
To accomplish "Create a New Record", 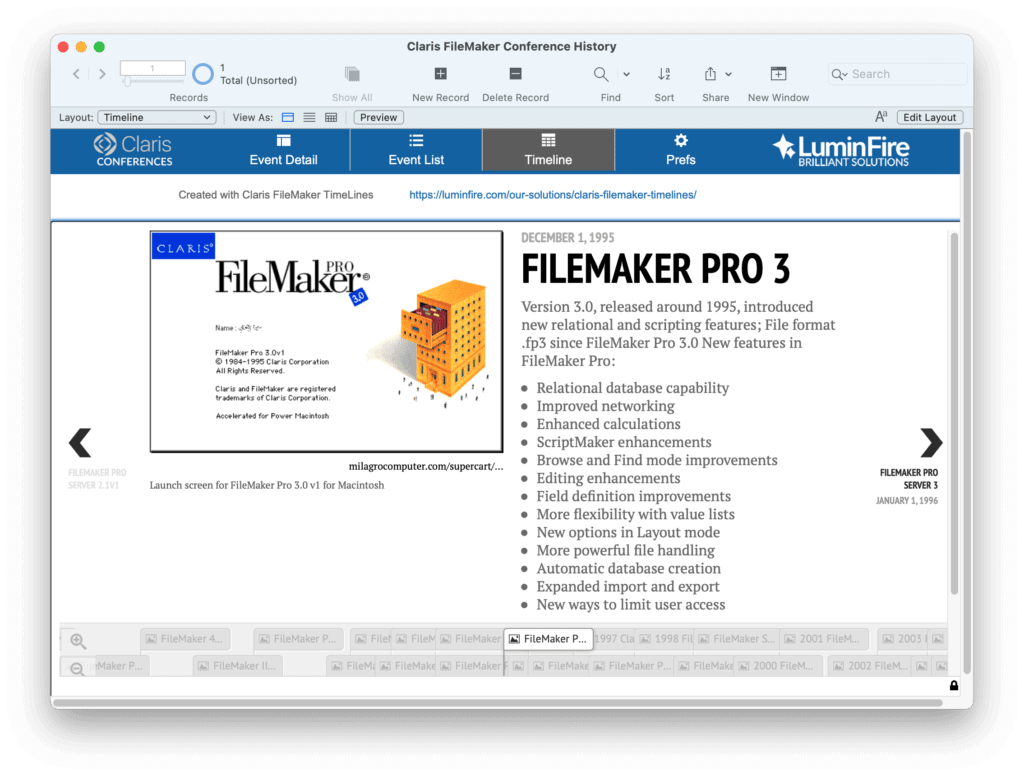I will (440, 74).
